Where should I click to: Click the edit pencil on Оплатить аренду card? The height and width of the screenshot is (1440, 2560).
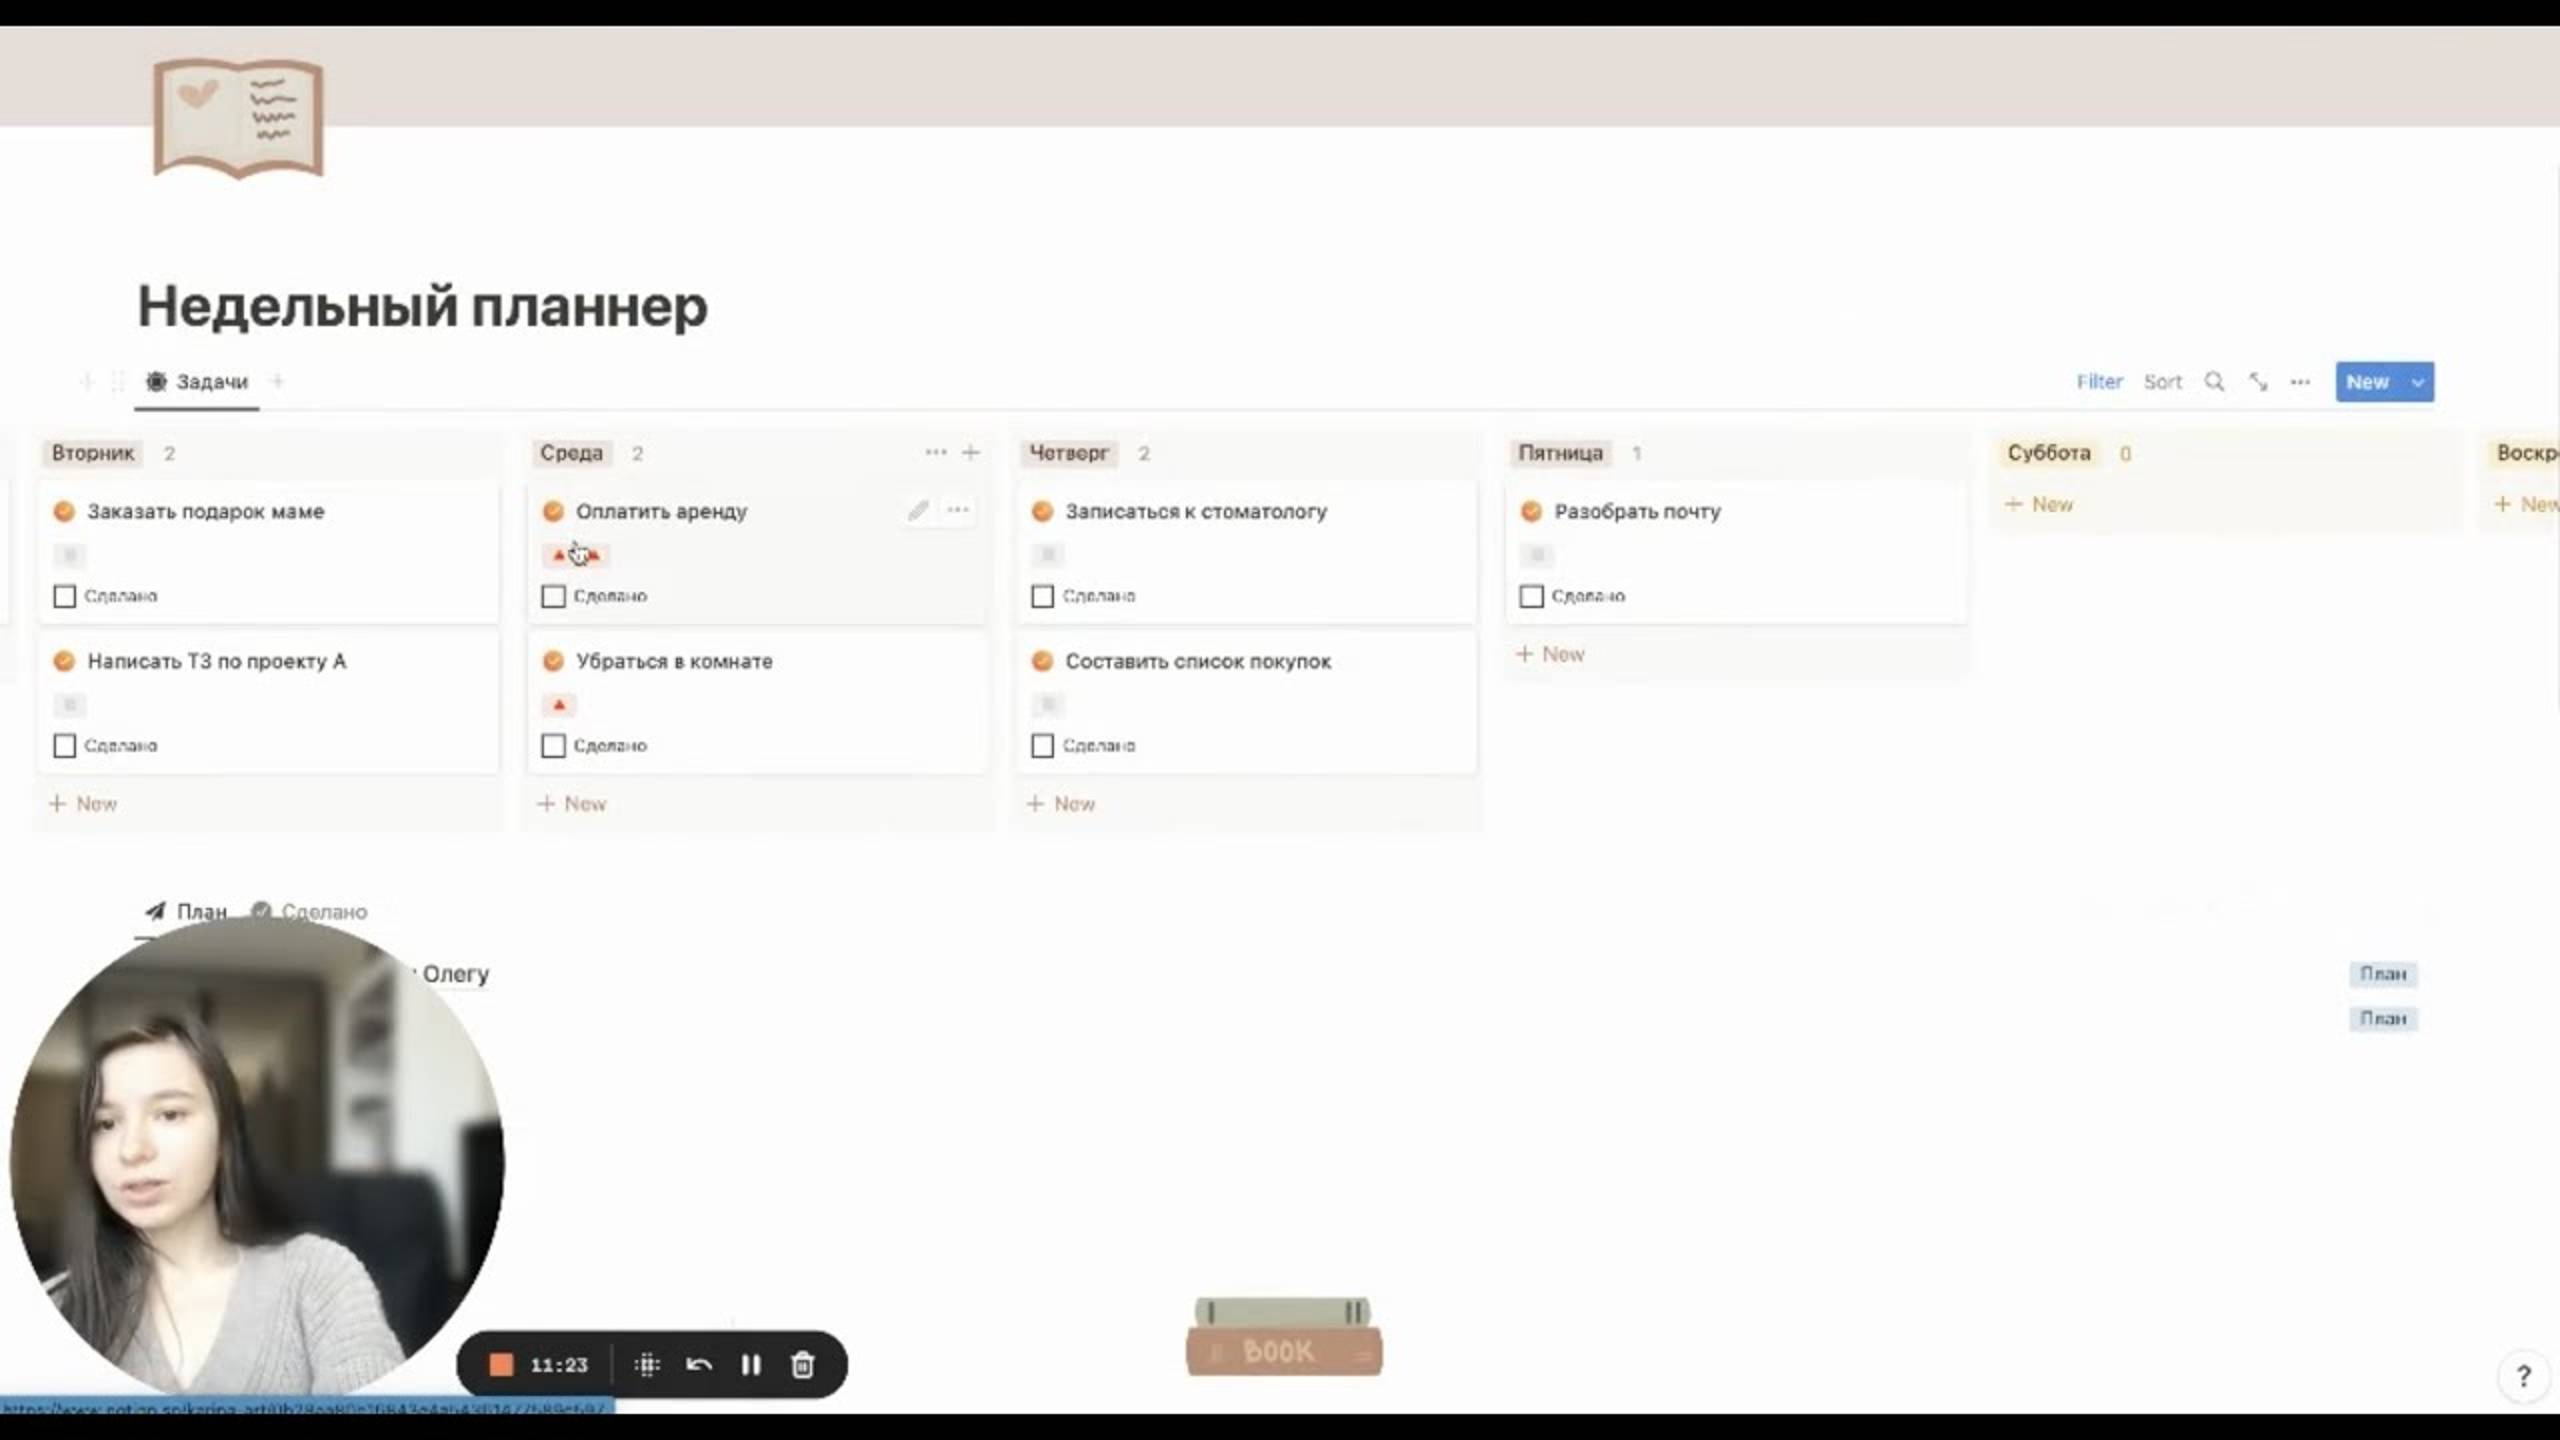pyautogui.click(x=917, y=510)
